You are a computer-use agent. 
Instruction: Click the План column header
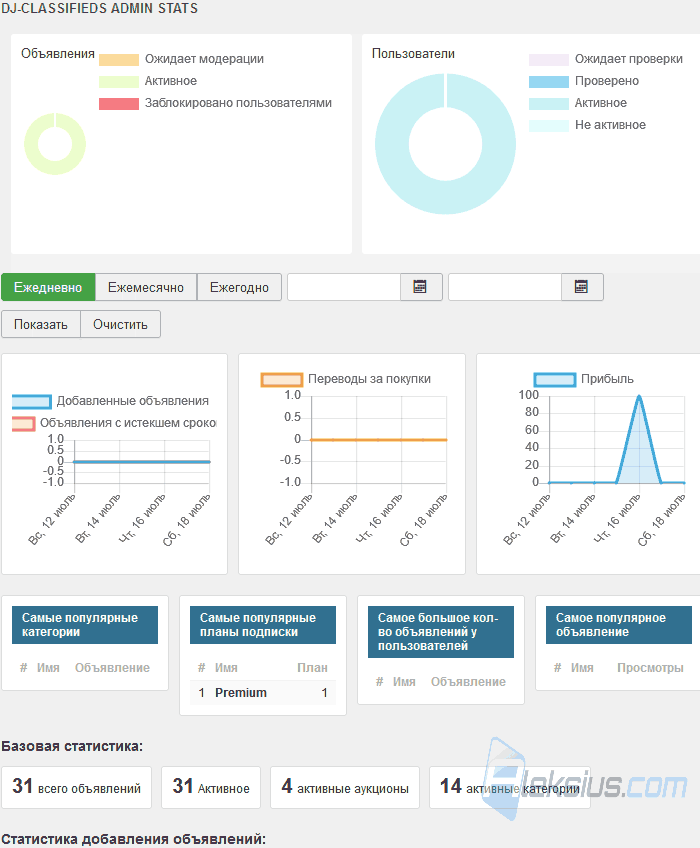(312, 668)
